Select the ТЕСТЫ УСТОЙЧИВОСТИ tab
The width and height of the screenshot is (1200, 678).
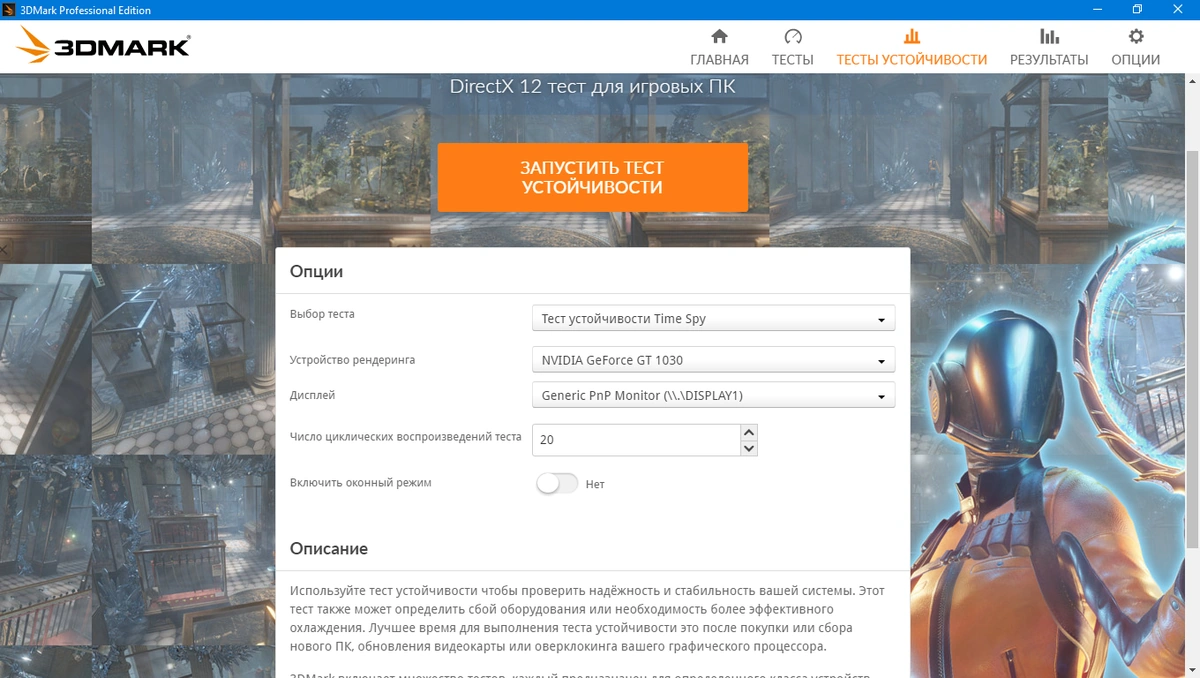(911, 60)
